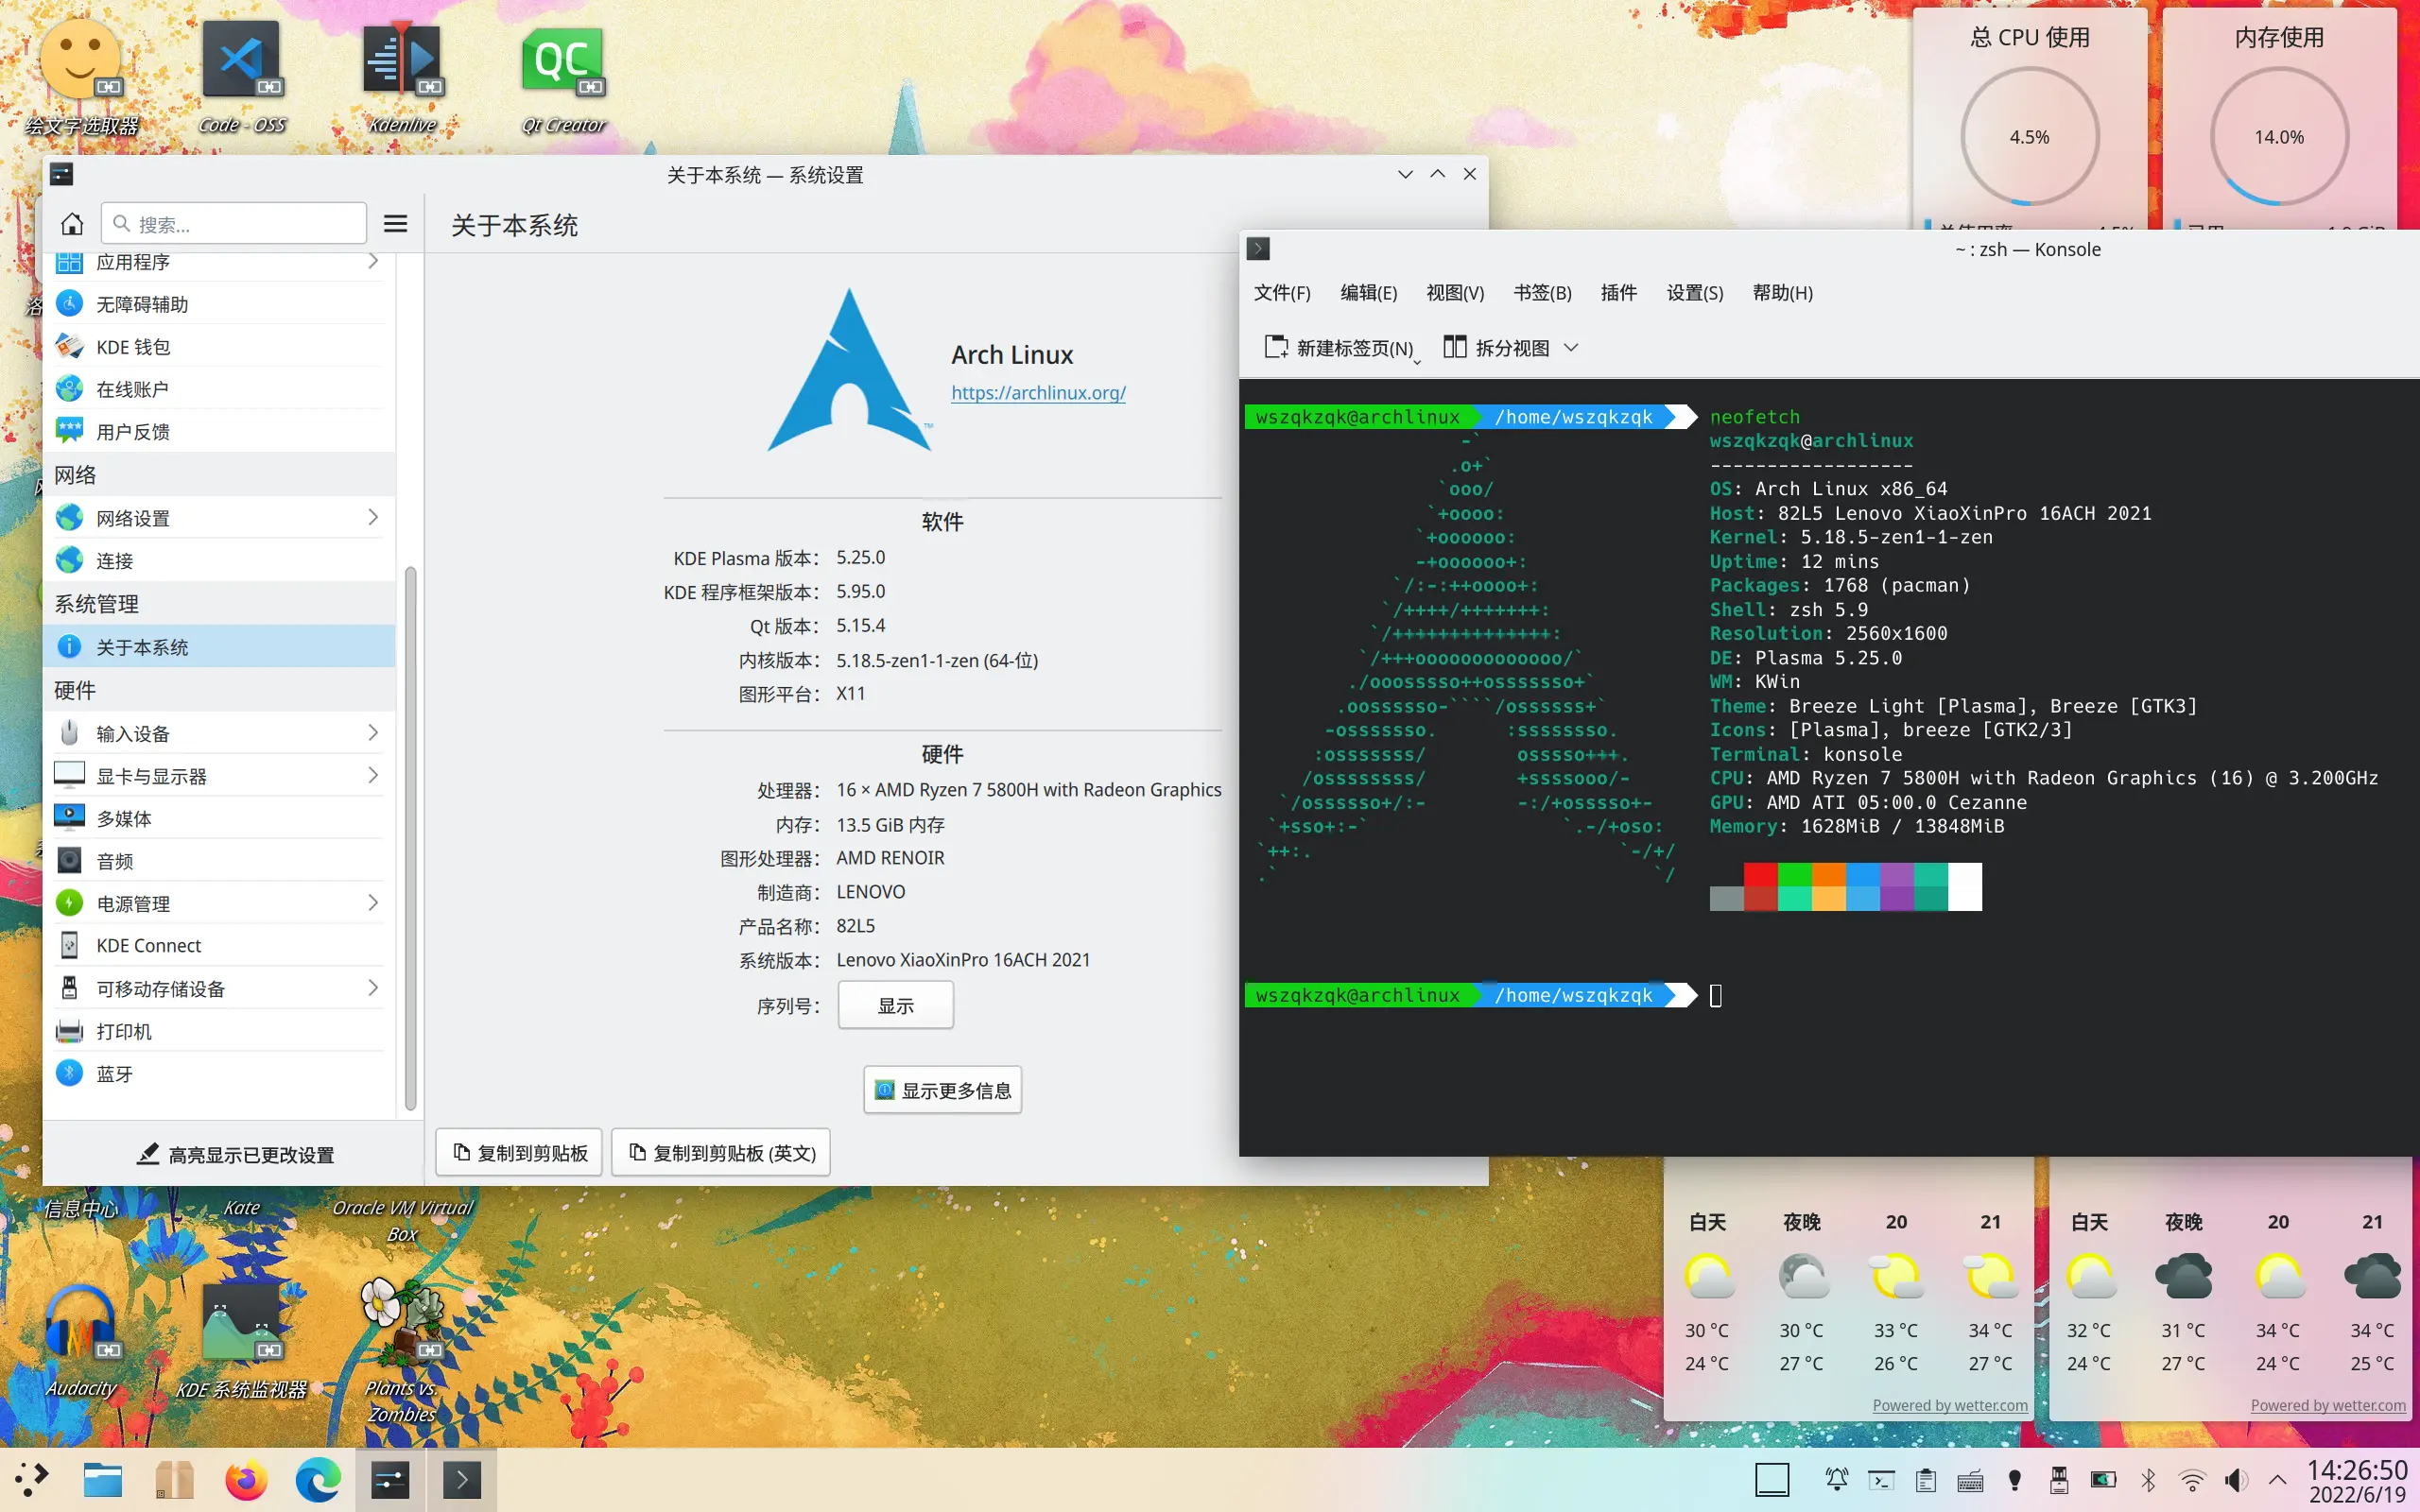Open Konsole Bookmarks menu
The width and height of the screenshot is (2420, 1512).
coord(1542,293)
